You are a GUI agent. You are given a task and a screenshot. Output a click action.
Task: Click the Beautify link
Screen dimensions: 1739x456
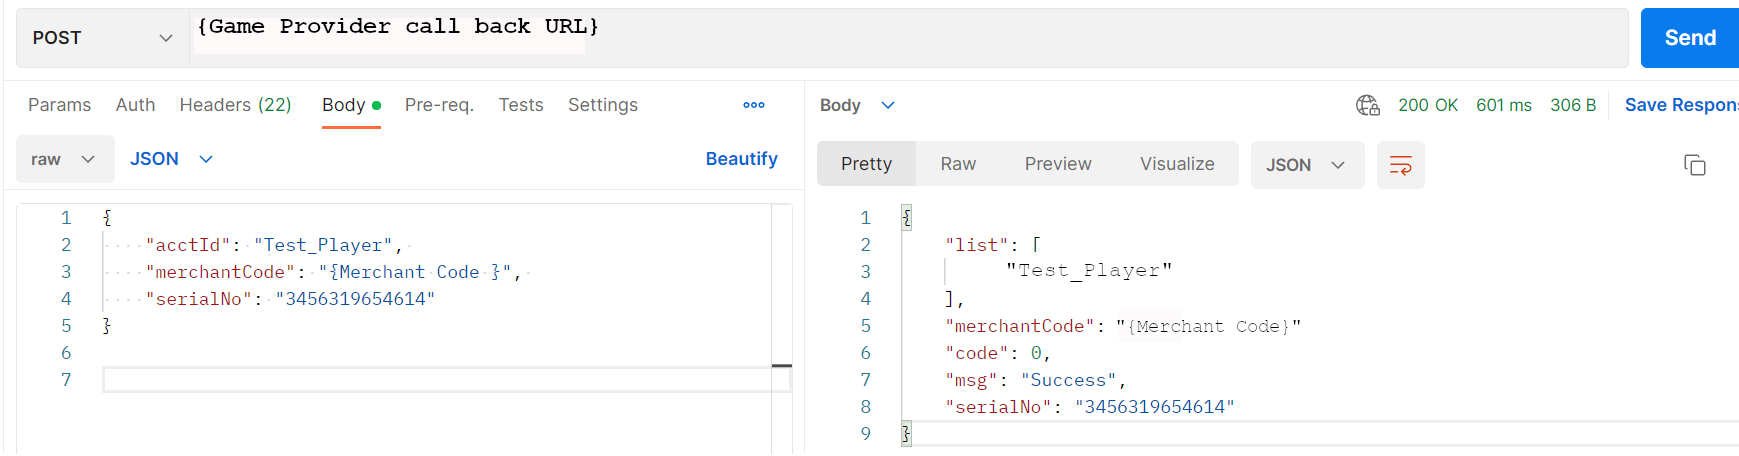[x=741, y=159]
